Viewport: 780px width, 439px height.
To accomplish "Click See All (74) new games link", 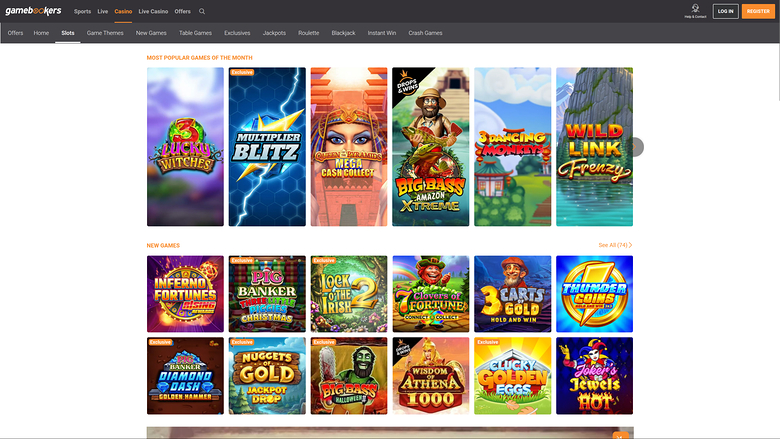I will pos(615,245).
